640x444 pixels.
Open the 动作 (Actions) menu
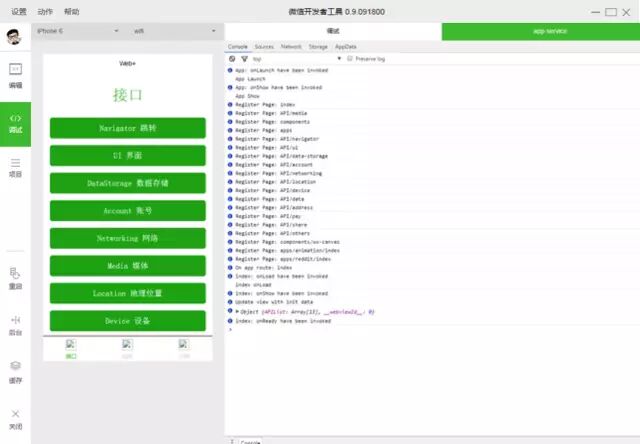[45, 11]
